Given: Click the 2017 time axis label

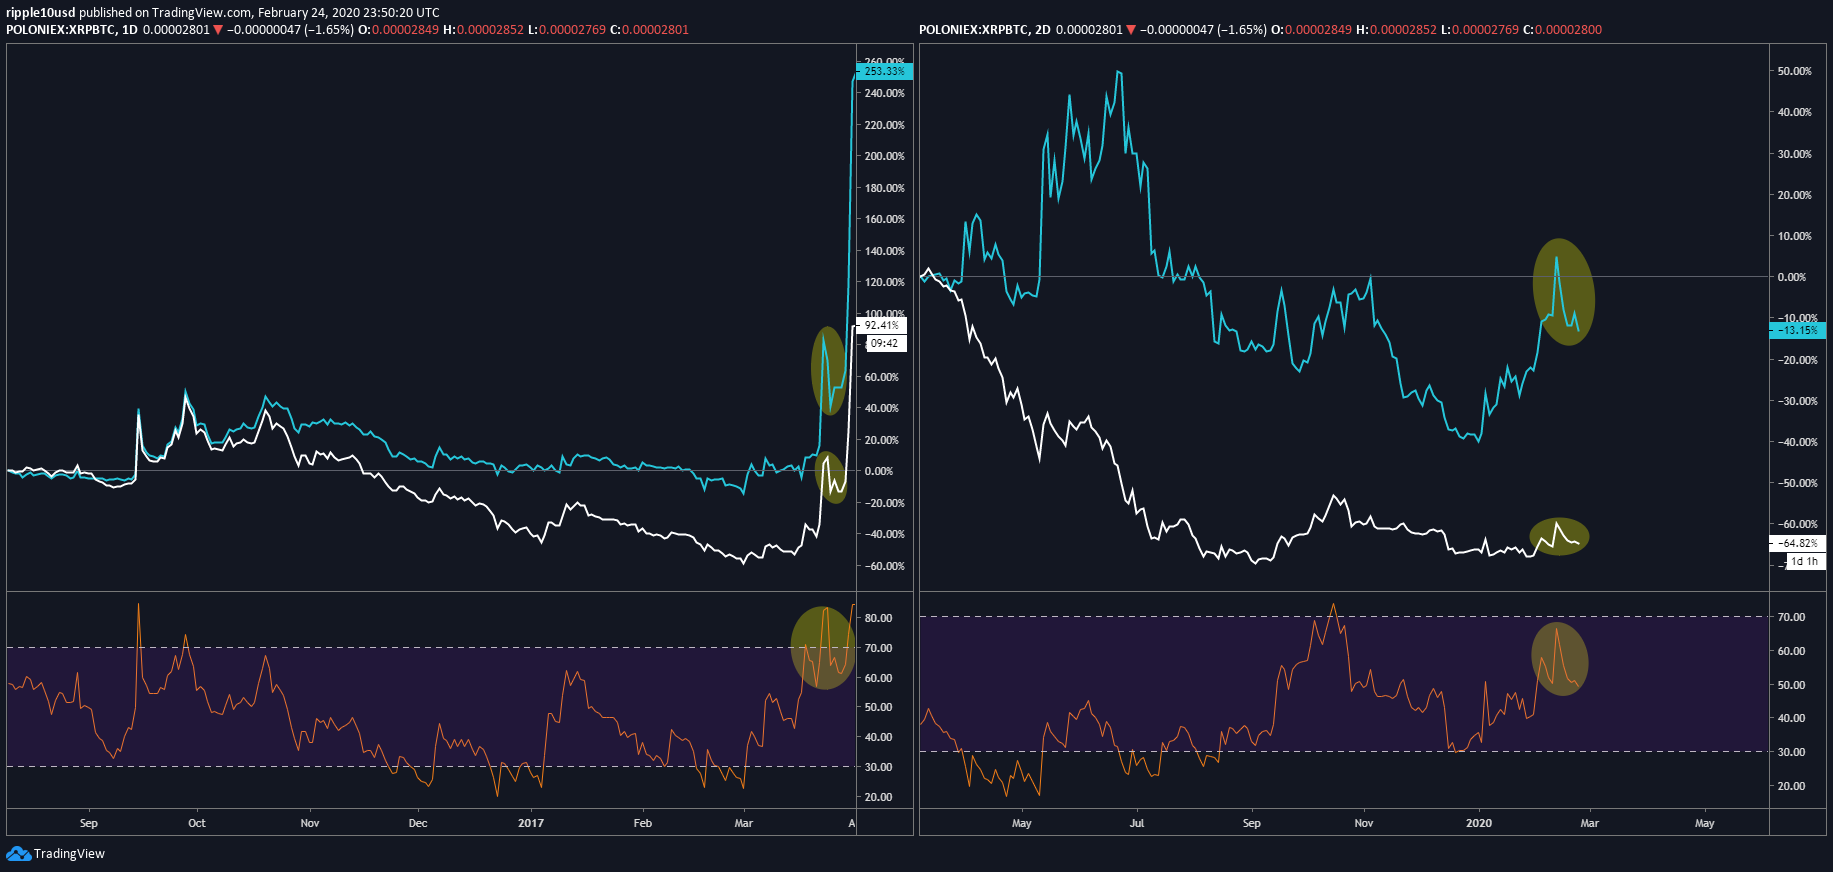Looking at the screenshot, I should (x=531, y=823).
